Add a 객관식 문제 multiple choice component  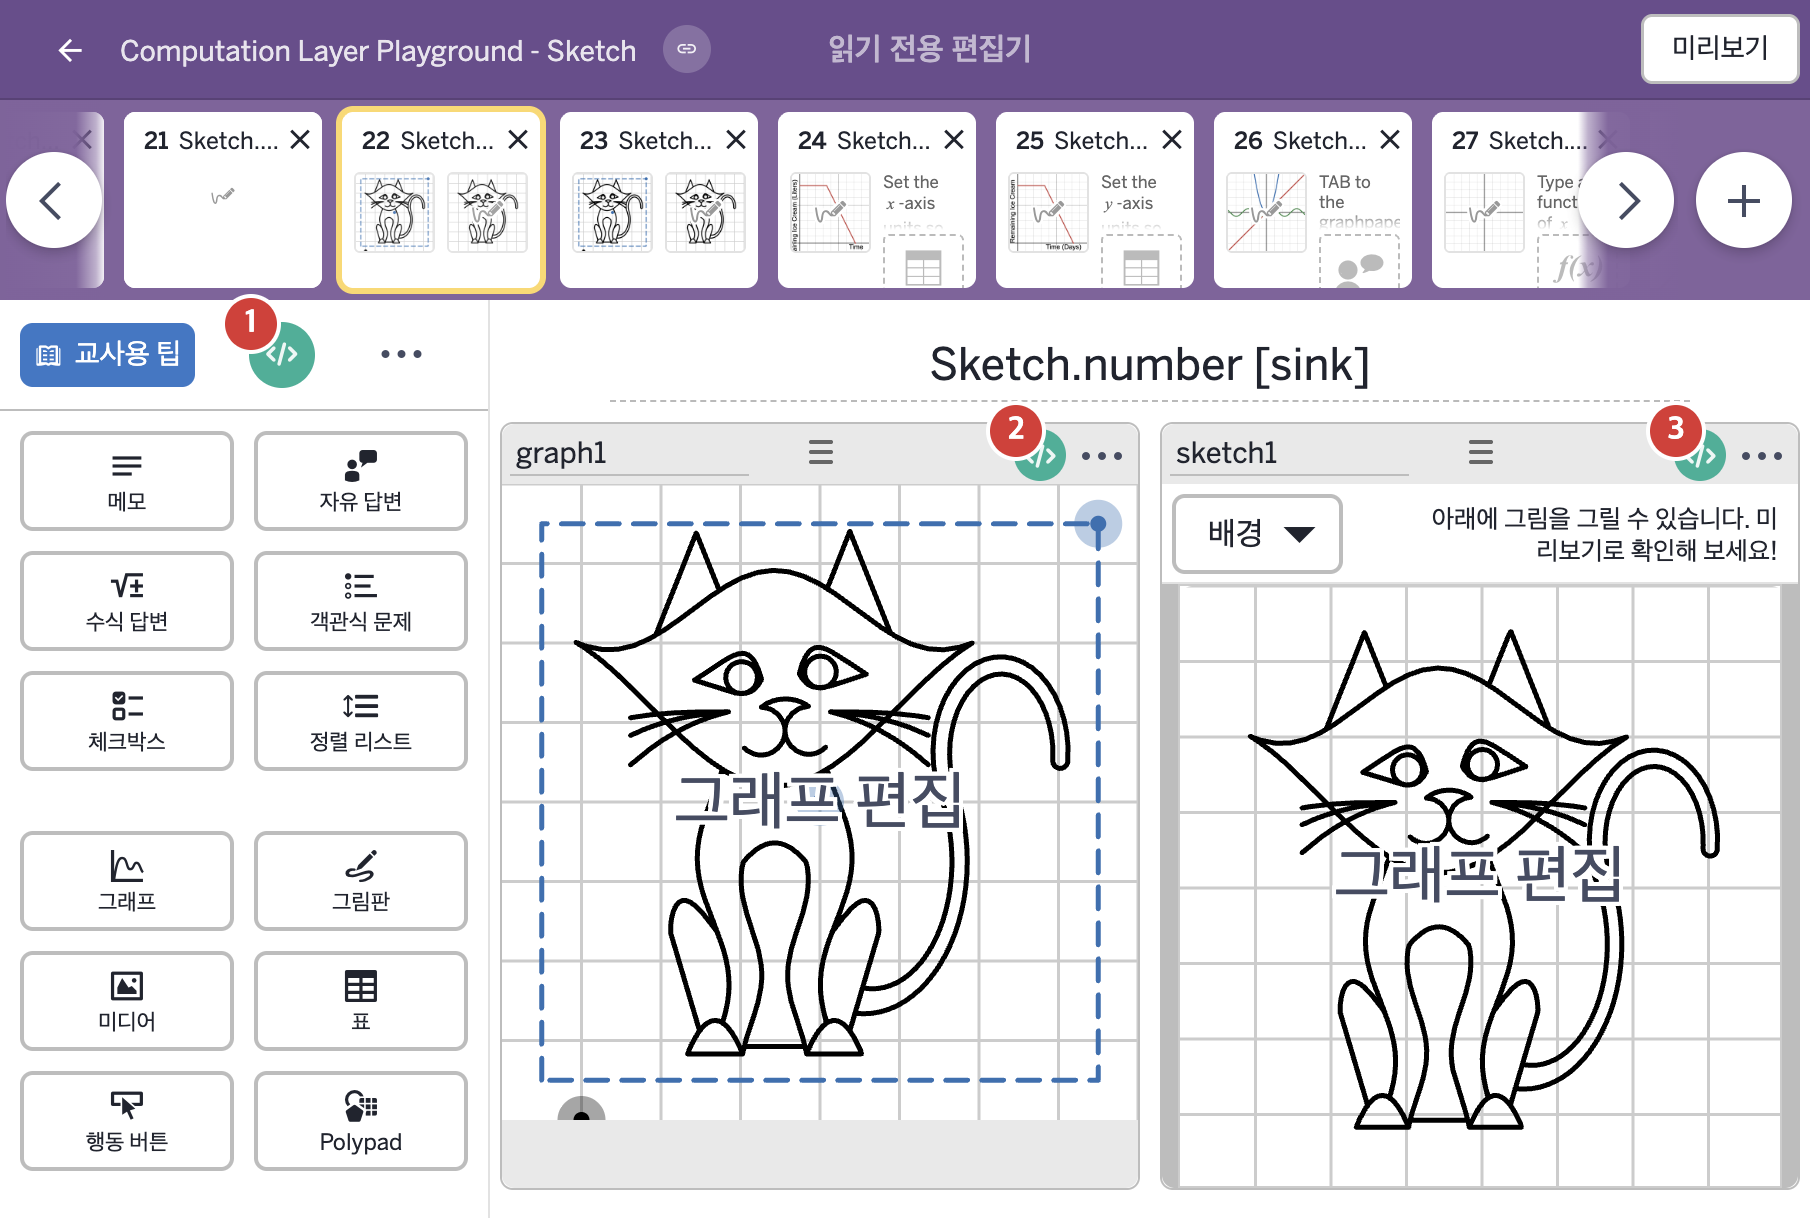click(361, 601)
